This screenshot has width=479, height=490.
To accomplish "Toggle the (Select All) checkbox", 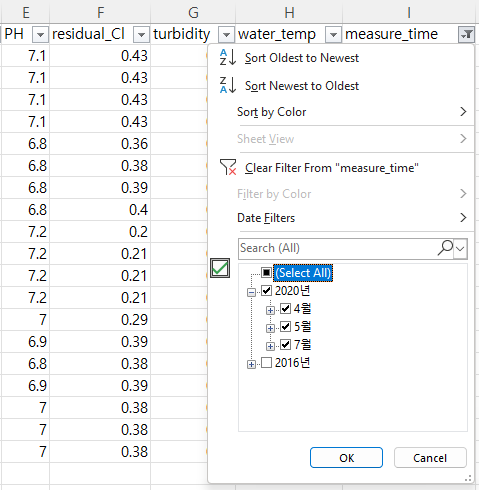I will coord(266,273).
